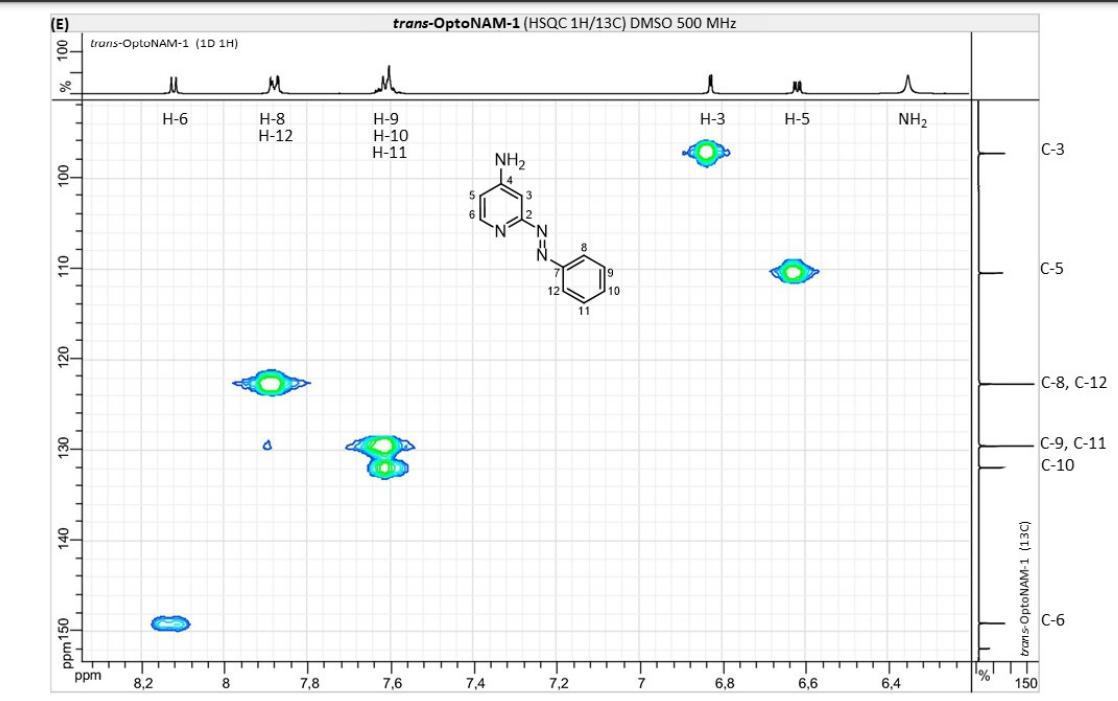This screenshot has width=1118, height=701.
Task: Click the H-3 proton assignment label
Action: tap(712, 119)
